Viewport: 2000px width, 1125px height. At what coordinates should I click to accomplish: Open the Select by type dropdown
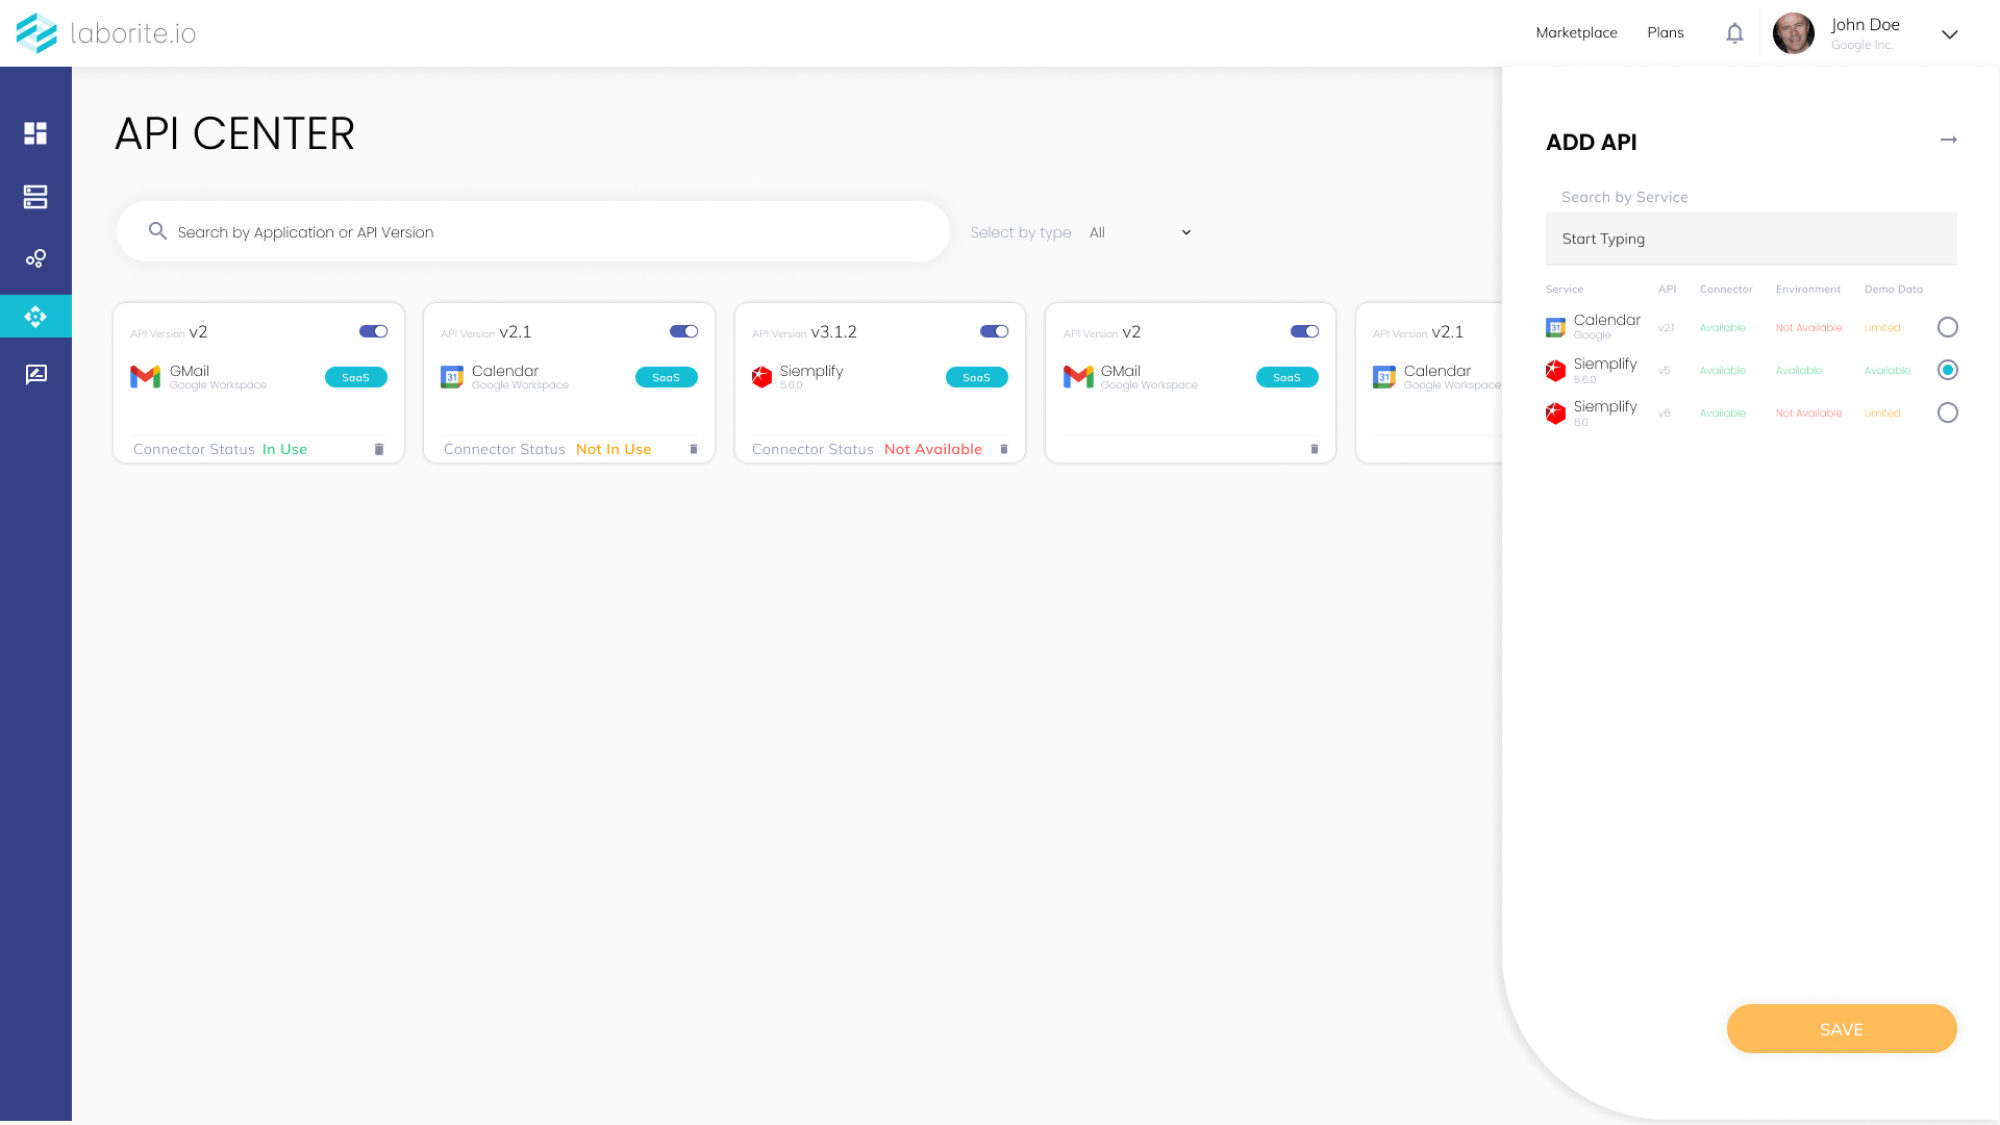click(1140, 233)
